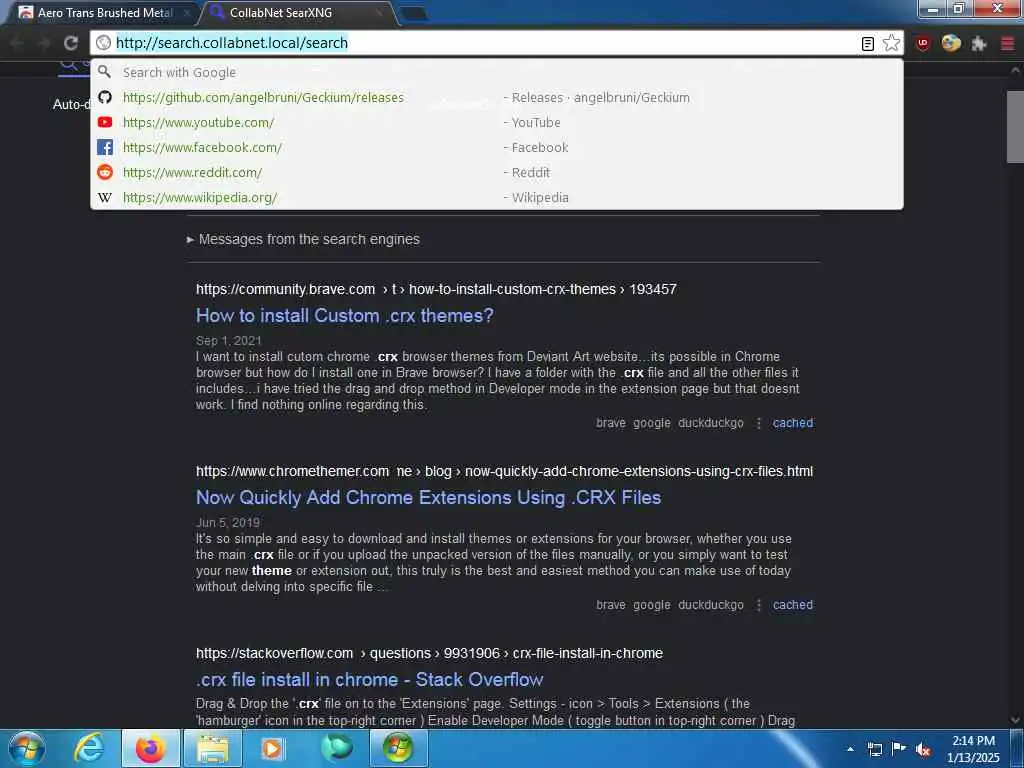Image resolution: width=1024 pixels, height=768 pixels.
Task: Open the network status tray icon
Action: 874,749
